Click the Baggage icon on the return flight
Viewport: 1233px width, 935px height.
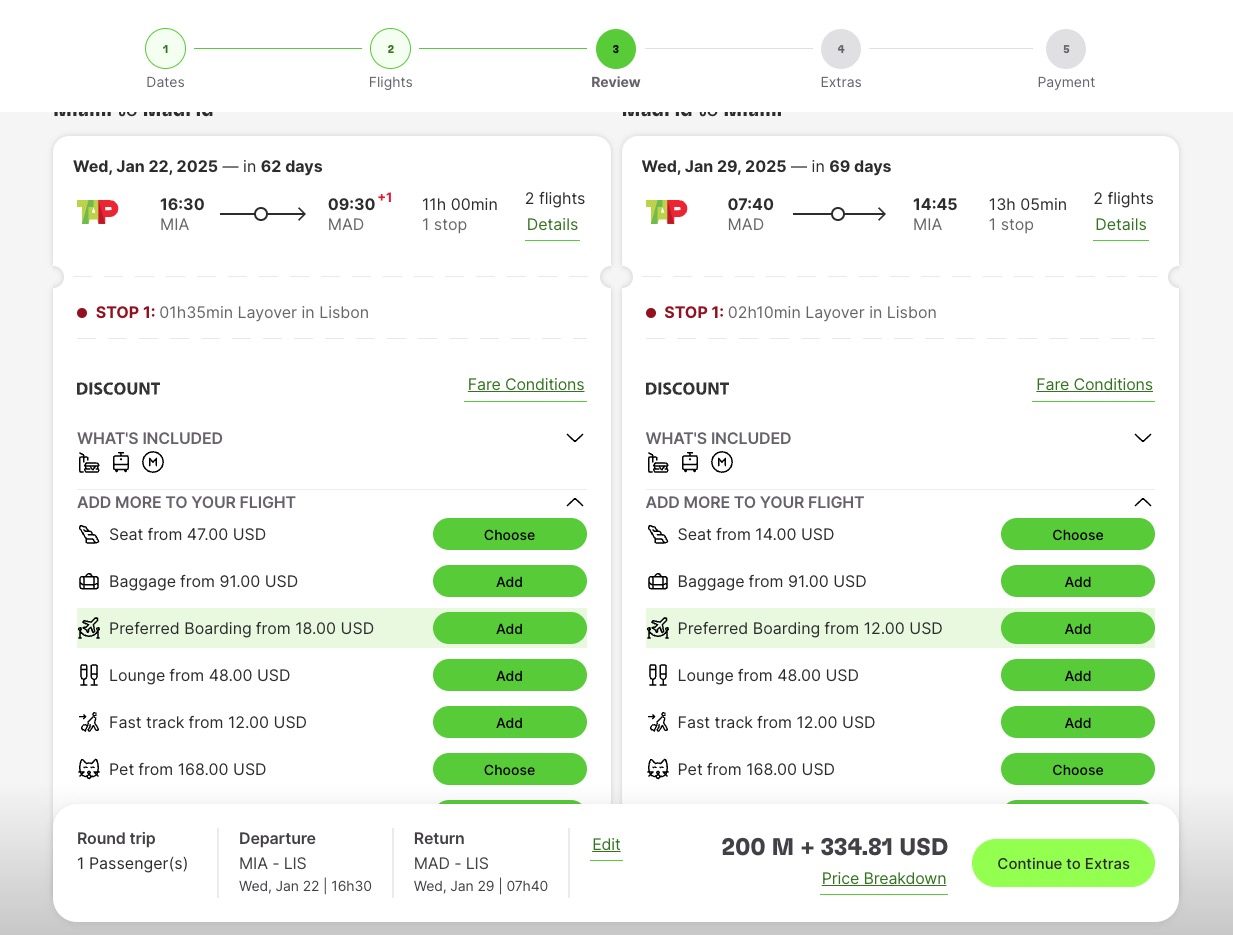[658, 581]
